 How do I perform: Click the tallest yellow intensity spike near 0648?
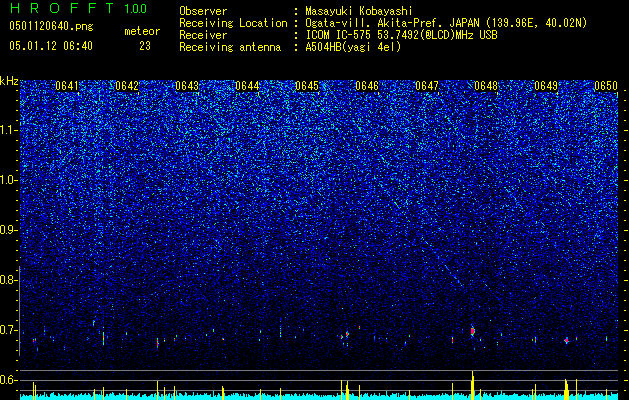pos(473,385)
